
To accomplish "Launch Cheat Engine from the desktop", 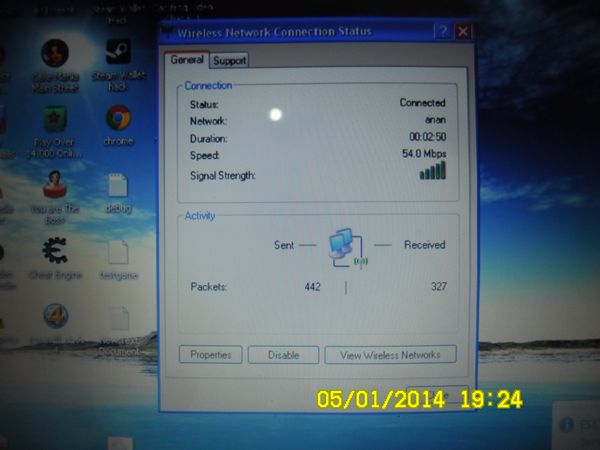I will point(55,251).
